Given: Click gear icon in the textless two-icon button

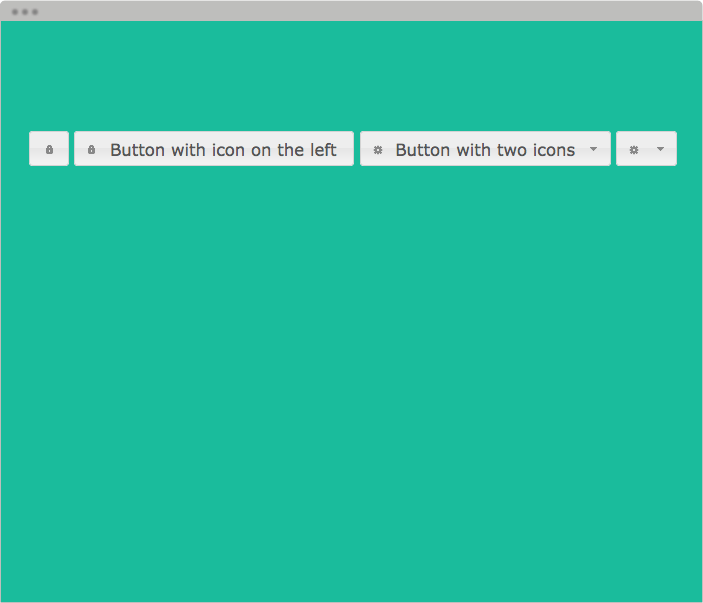Looking at the screenshot, I should [x=634, y=150].
